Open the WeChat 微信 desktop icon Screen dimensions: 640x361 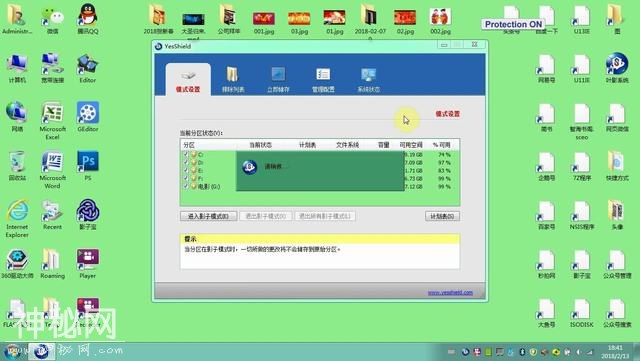point(52,20)
